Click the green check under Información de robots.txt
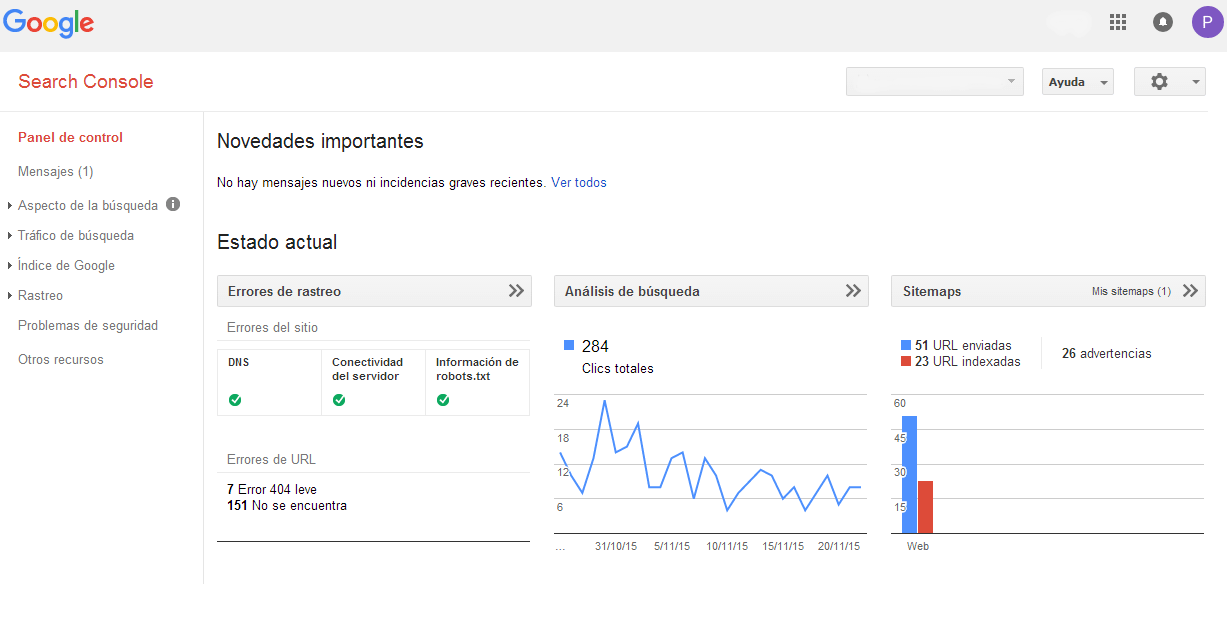This screenshot has width=1227, height=628. (443, 400)
